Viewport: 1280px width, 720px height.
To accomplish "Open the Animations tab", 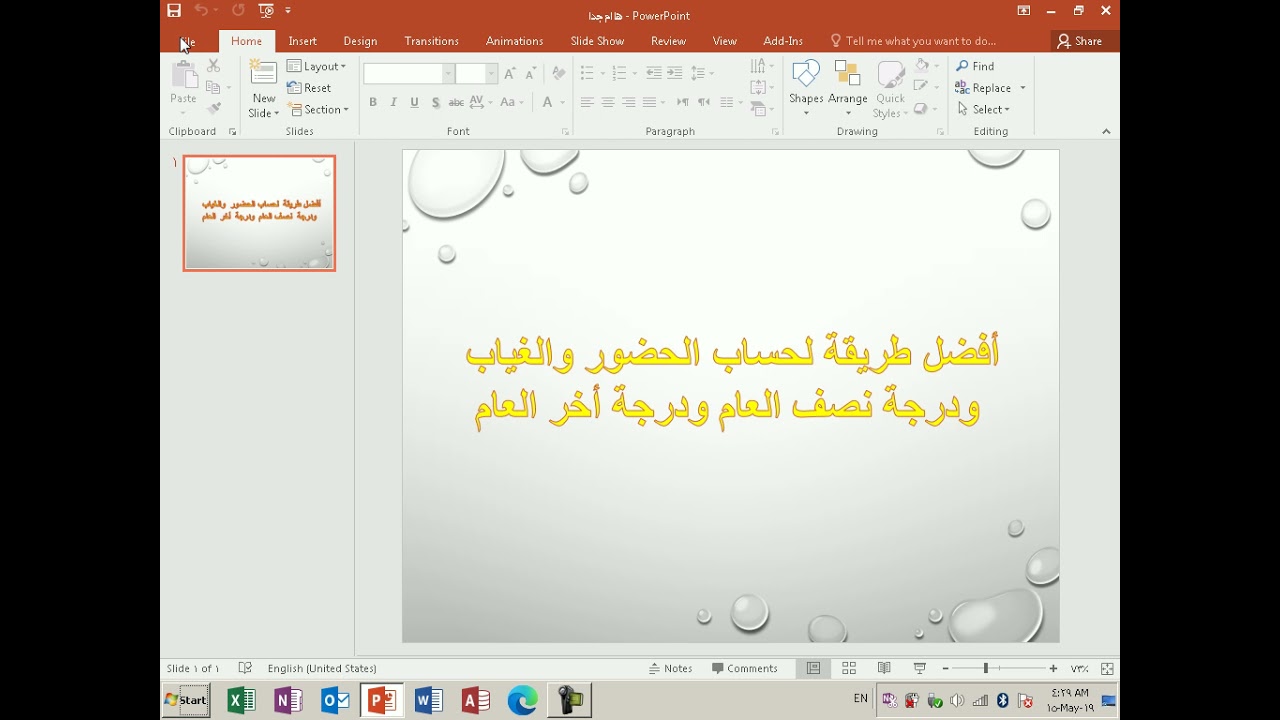I will point(514,41).
